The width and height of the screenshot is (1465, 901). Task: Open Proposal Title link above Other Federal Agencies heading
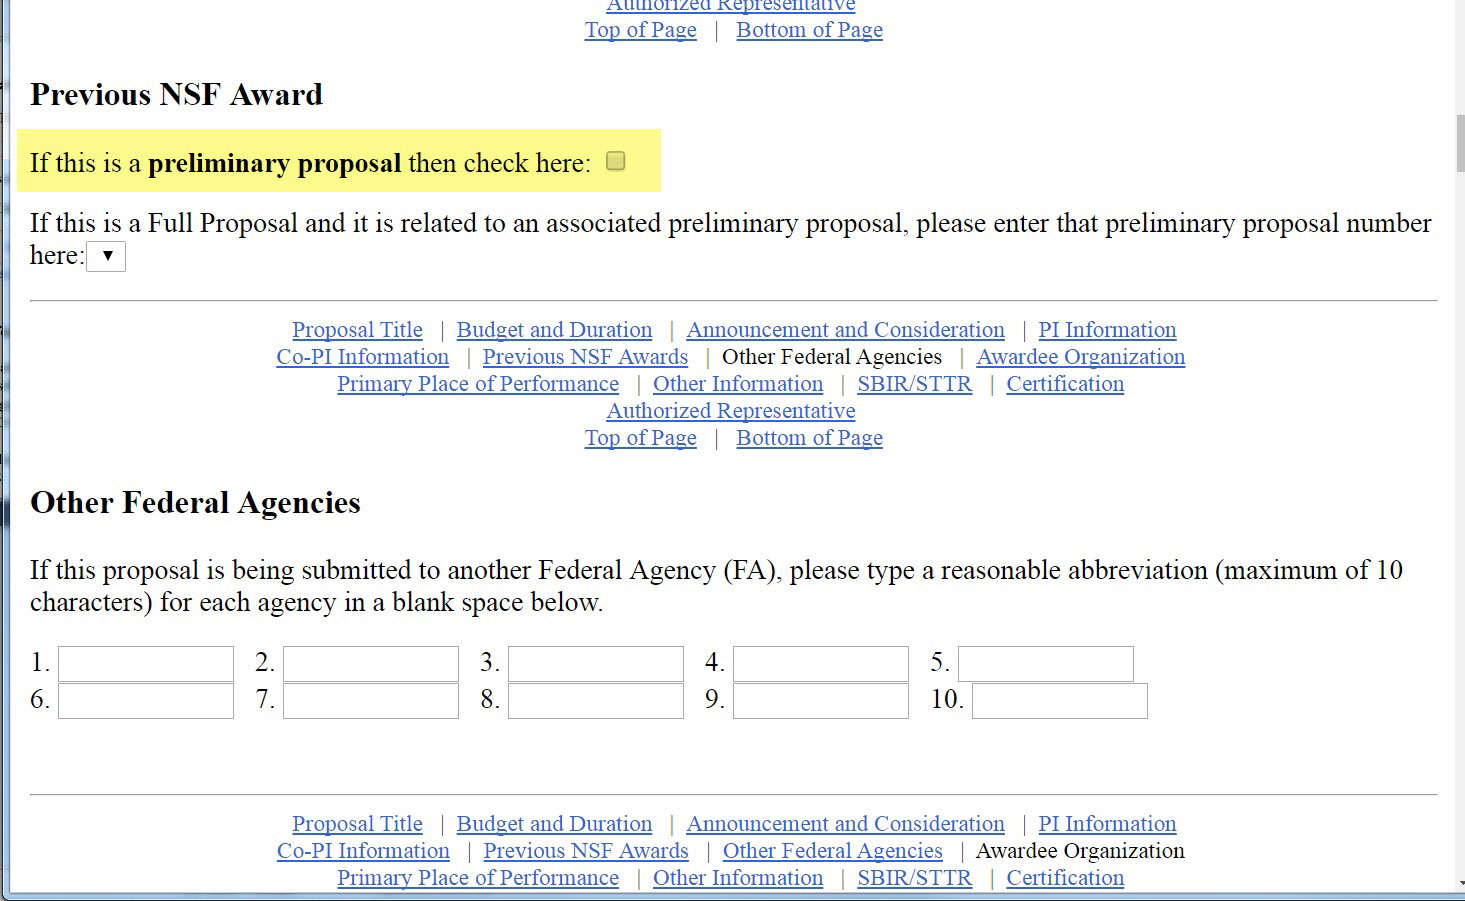click(357, 330)
